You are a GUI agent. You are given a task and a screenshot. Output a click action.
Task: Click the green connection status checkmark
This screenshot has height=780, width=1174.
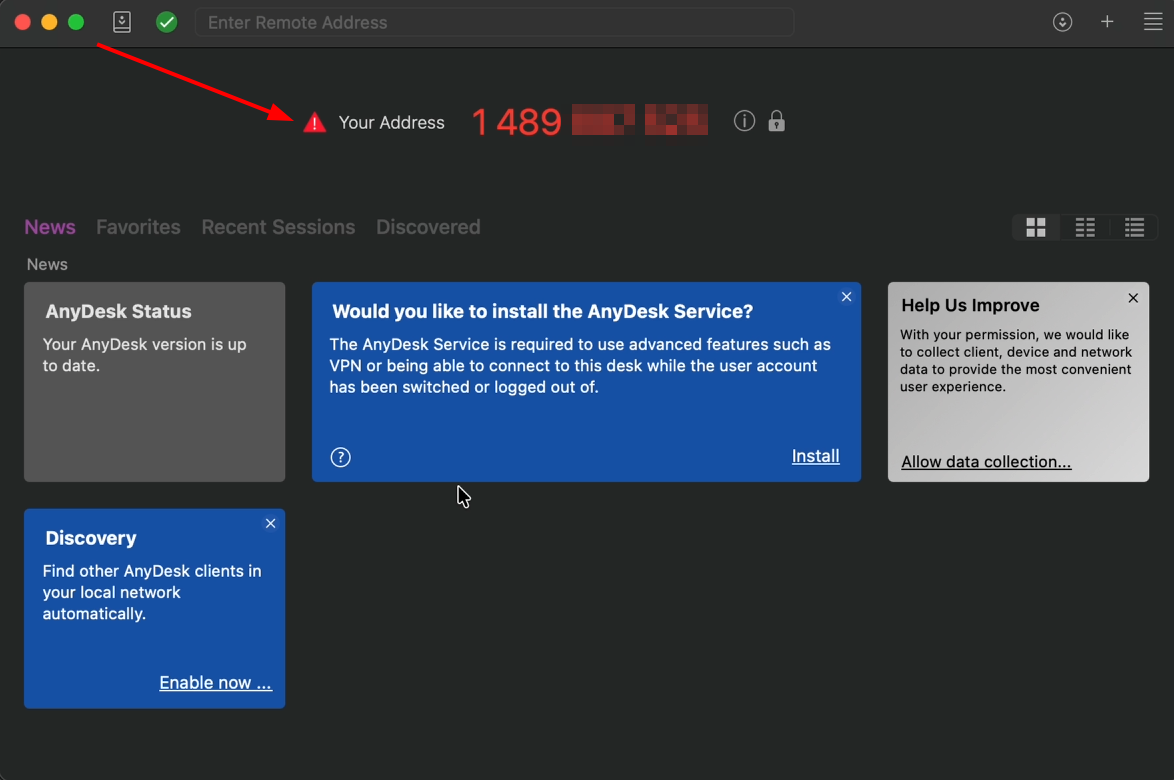(x=167, y=22)
